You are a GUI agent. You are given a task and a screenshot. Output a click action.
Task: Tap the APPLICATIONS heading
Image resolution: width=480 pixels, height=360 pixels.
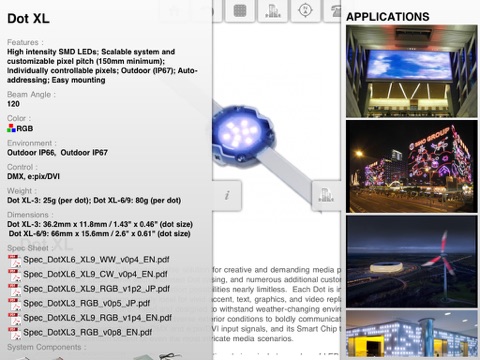[x=388, y=17]
